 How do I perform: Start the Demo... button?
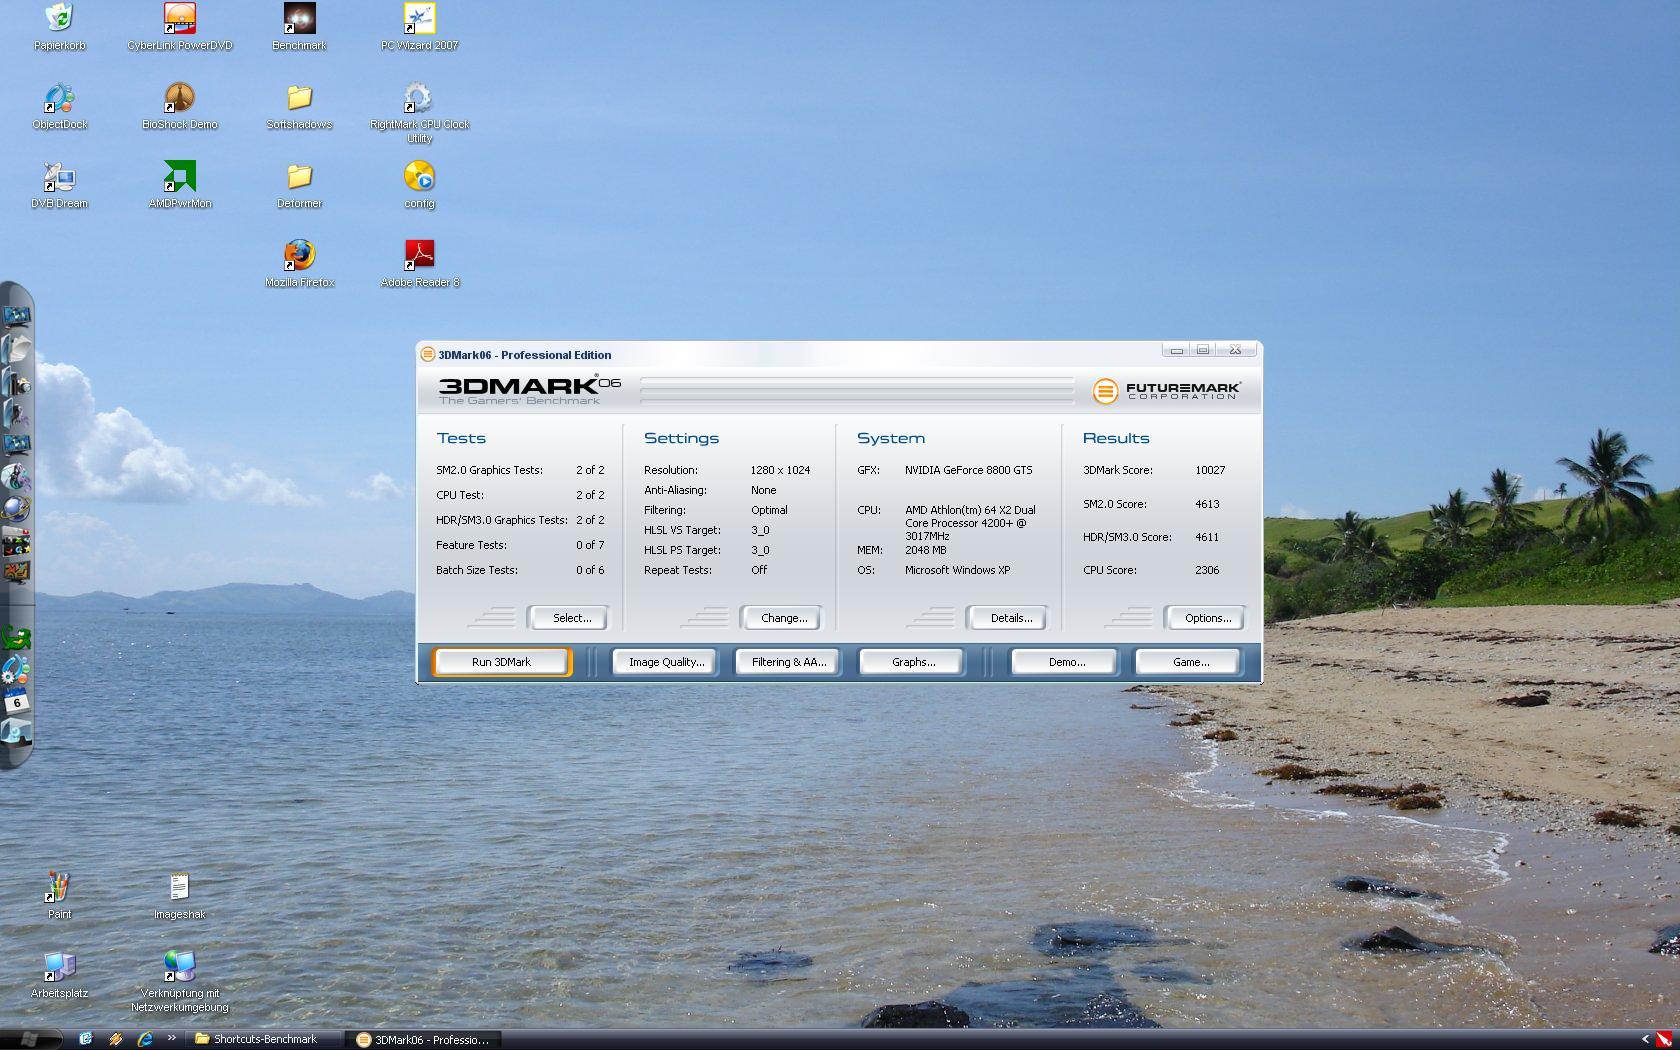coord(1066,662)
